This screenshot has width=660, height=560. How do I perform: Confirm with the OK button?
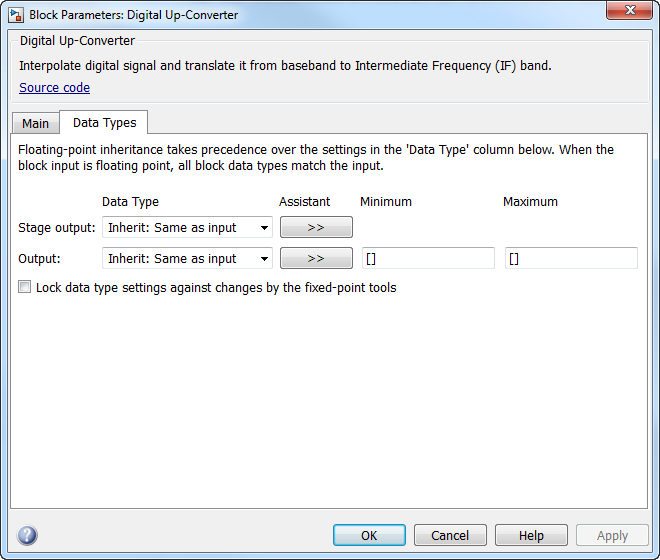(x=369, y=535)
